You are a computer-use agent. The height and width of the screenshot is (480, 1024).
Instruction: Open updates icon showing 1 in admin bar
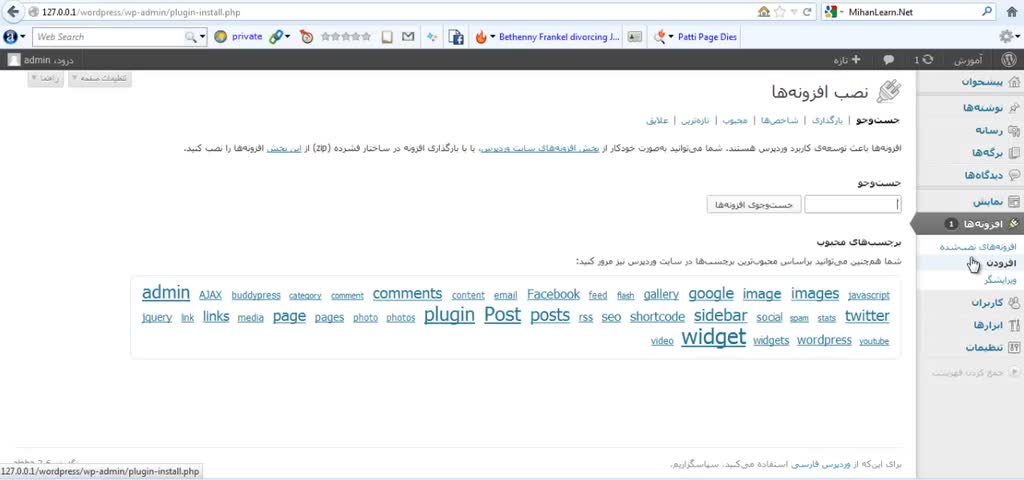point(923,59)
